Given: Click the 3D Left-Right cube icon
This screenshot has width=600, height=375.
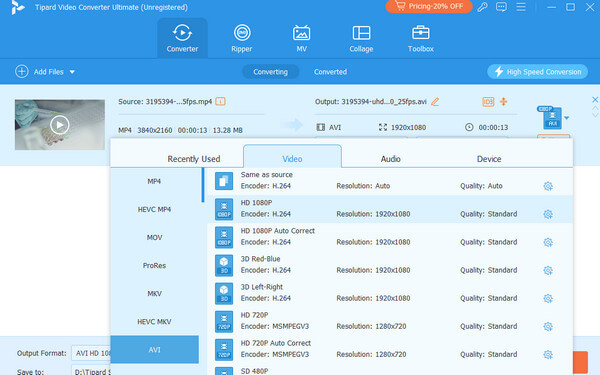Looking at the screenshot, I should [x=224, y=293].
